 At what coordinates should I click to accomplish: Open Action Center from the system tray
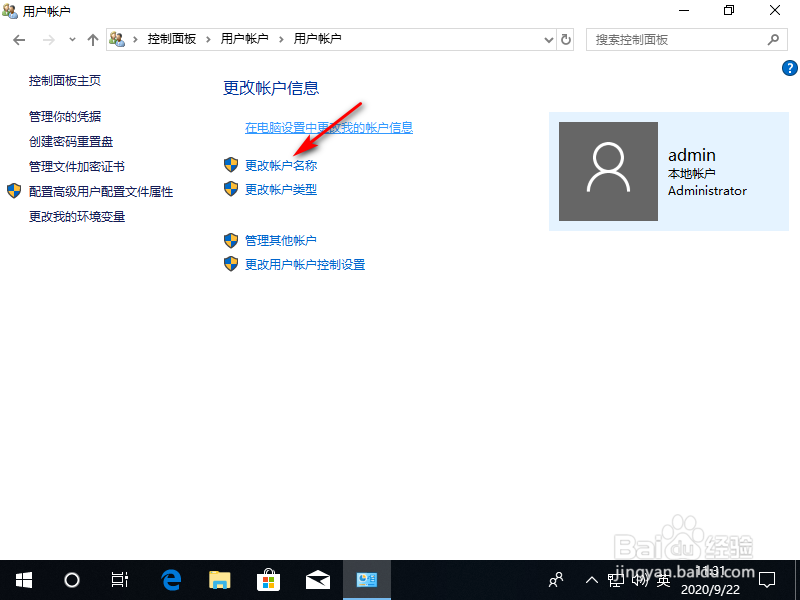(x=767, y=580)
